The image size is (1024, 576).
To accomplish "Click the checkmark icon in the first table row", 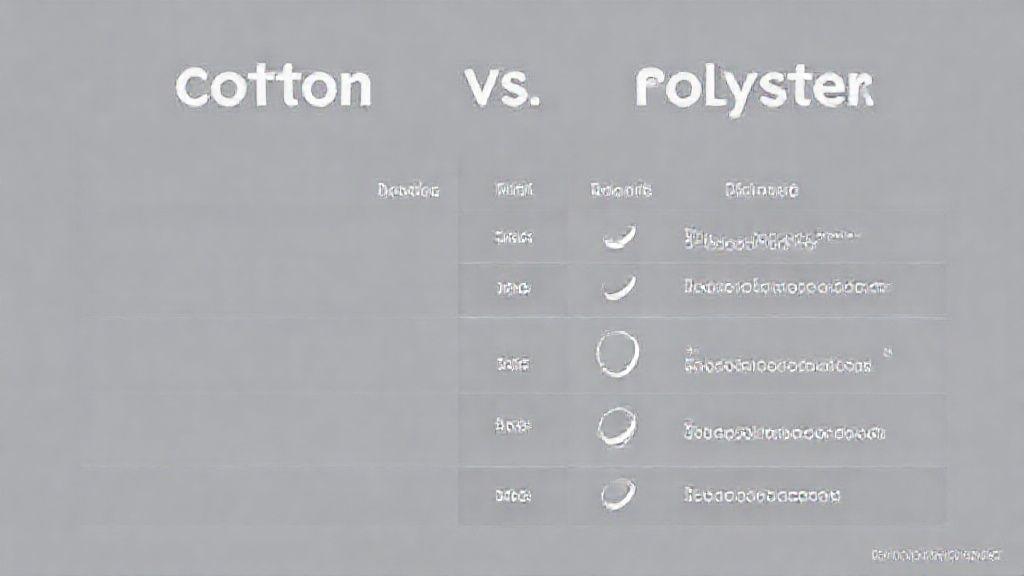I will (619, 237).
